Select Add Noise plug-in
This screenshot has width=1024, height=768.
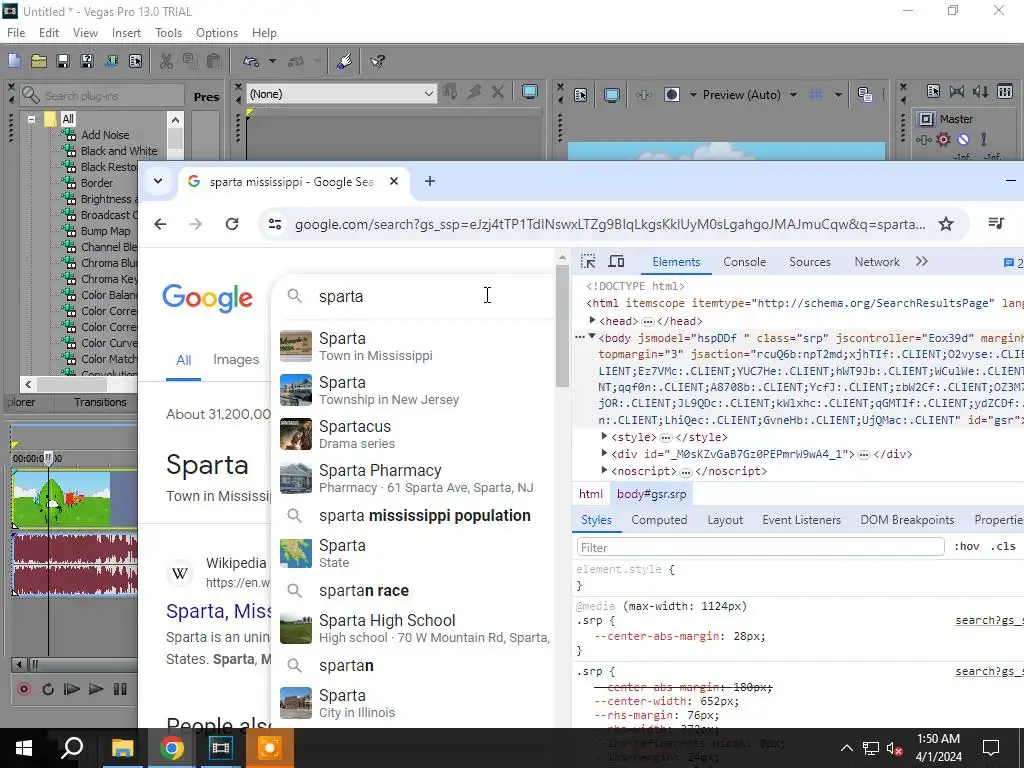[104, 135]
